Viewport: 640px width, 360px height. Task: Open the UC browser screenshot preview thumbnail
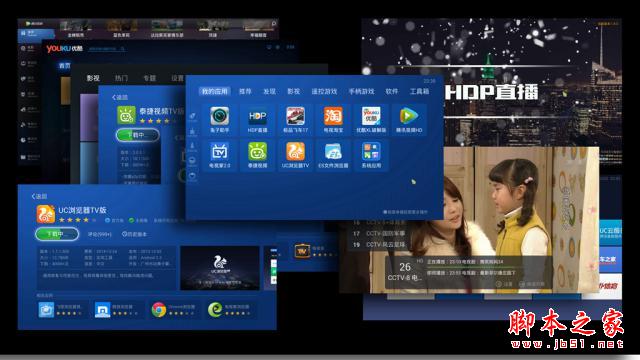pyautogui.click(x=220, y=268)
